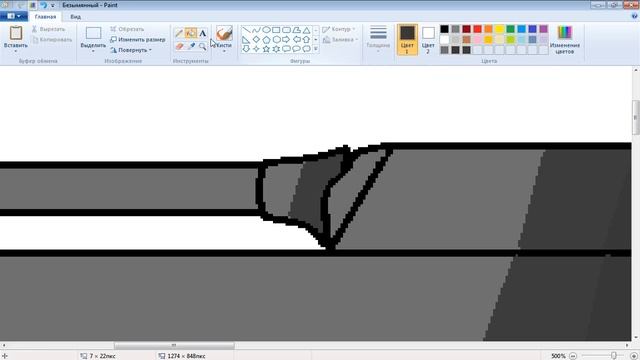This screenshot has width=640, height=360.
Task: Select the Magnifier tool
Action: click(x=202, y=46)
